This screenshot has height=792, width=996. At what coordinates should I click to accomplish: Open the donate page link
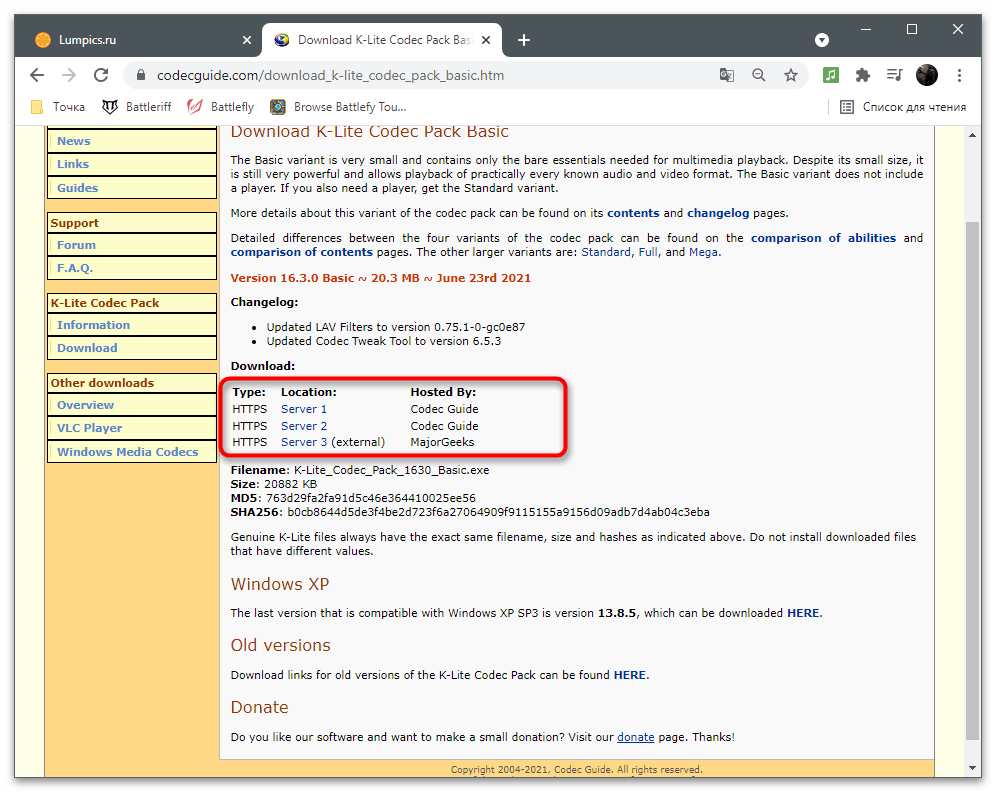click(x=635, y=737)
